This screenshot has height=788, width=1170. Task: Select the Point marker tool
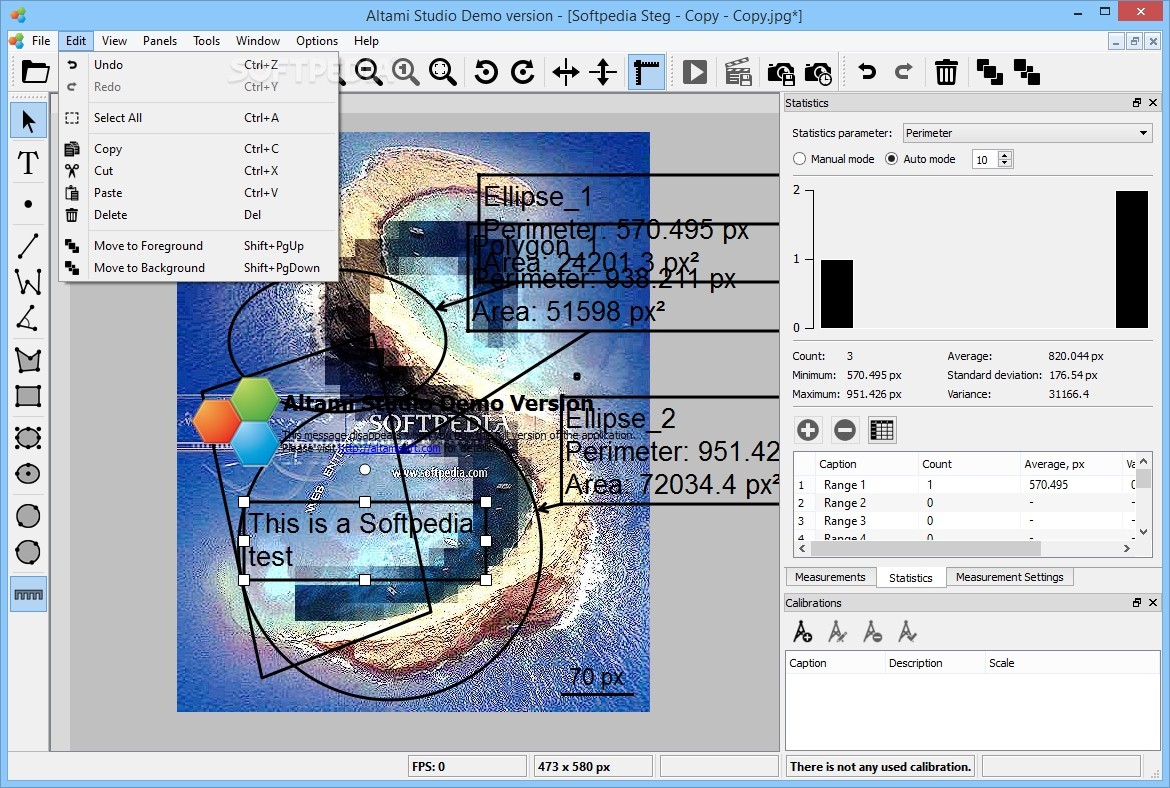(28, 204)
